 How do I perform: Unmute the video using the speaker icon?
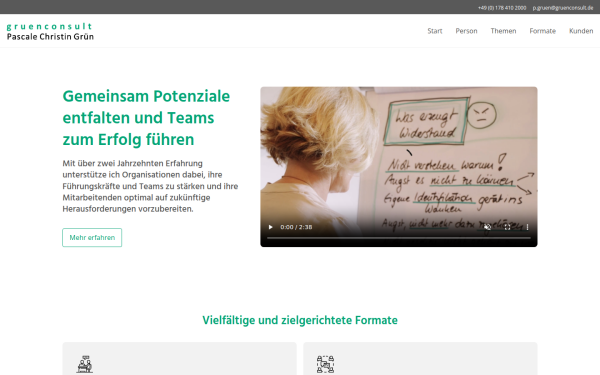click(x=487, y=227)
